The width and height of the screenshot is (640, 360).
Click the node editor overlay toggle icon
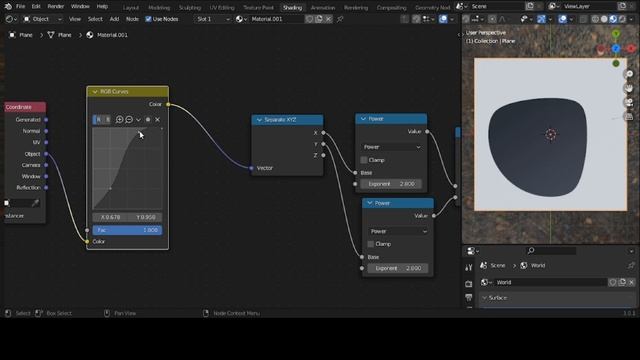tap(443, 19)
